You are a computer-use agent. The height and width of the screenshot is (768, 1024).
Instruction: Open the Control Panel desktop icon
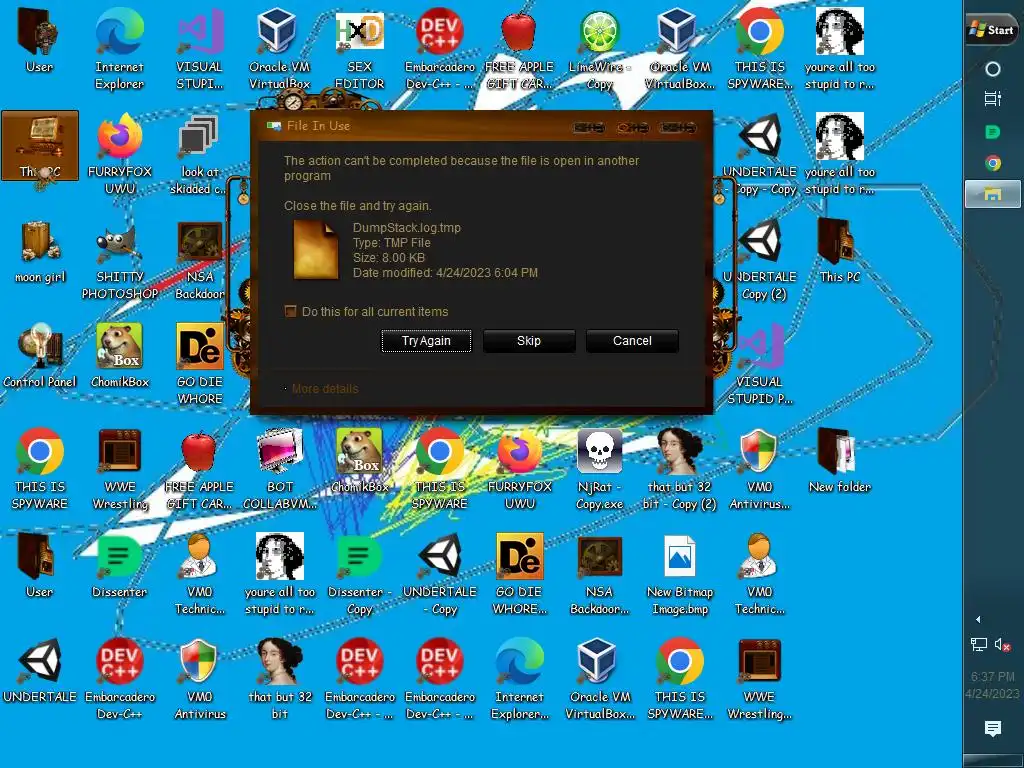pyautogui.click(x=40, y=356)
